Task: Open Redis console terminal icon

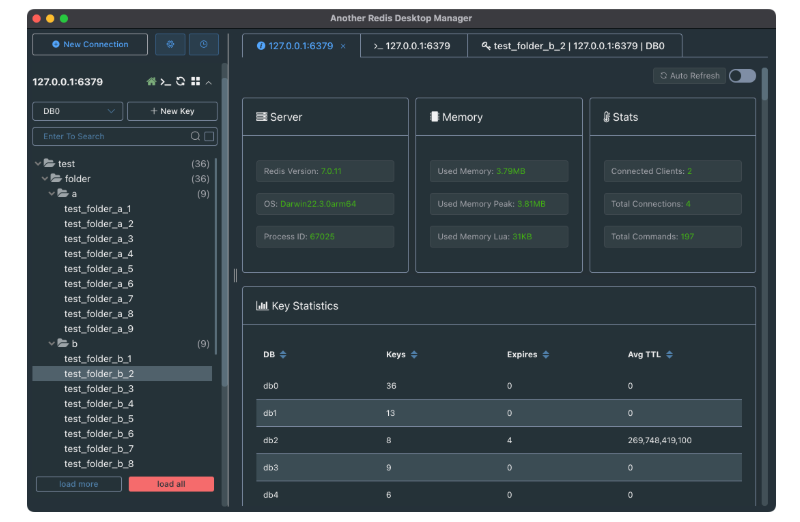Action: tap(165, 82)
